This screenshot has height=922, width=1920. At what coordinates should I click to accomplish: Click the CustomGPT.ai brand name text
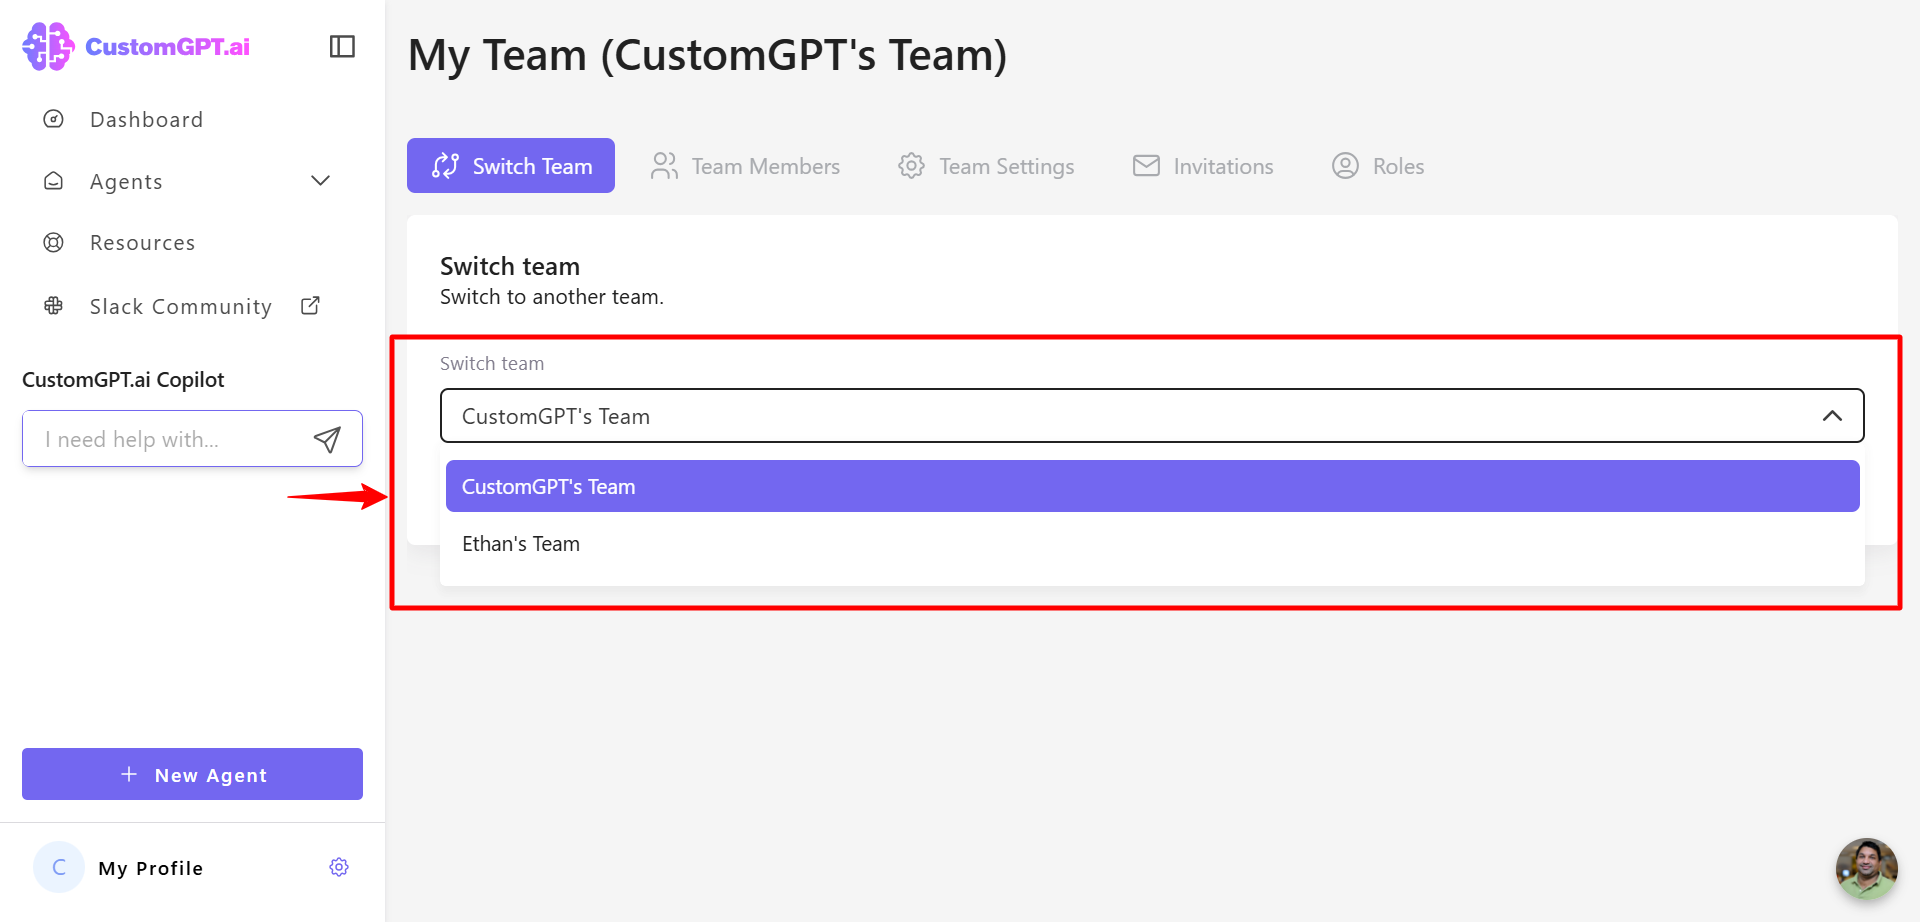[x=168, y=47]
